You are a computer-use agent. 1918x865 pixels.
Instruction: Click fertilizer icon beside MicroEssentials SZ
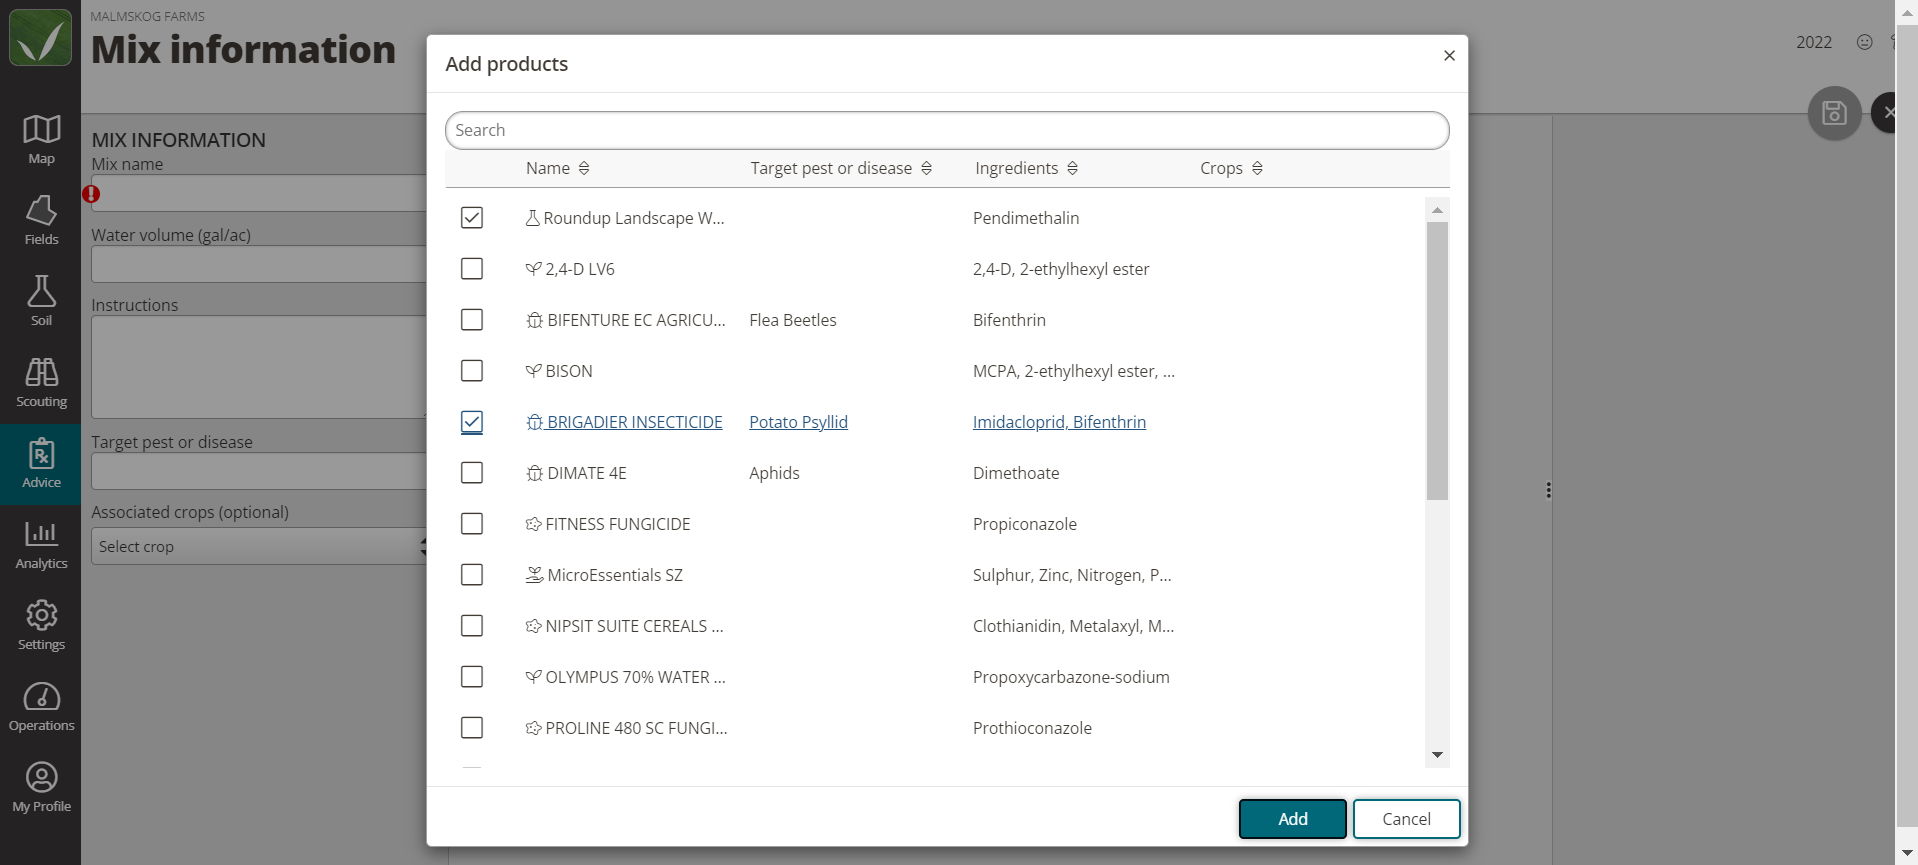(x=535, y=575)
